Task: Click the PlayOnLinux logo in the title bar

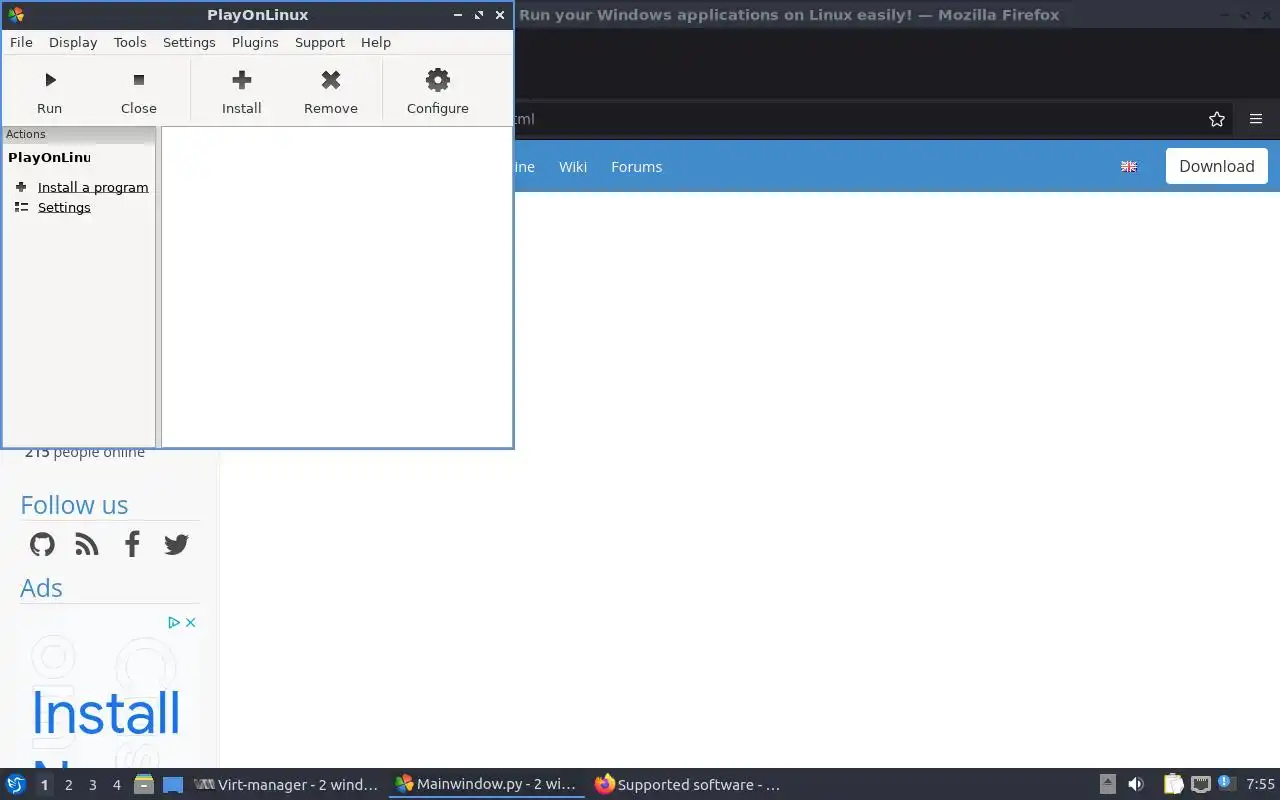Action: 16,15
